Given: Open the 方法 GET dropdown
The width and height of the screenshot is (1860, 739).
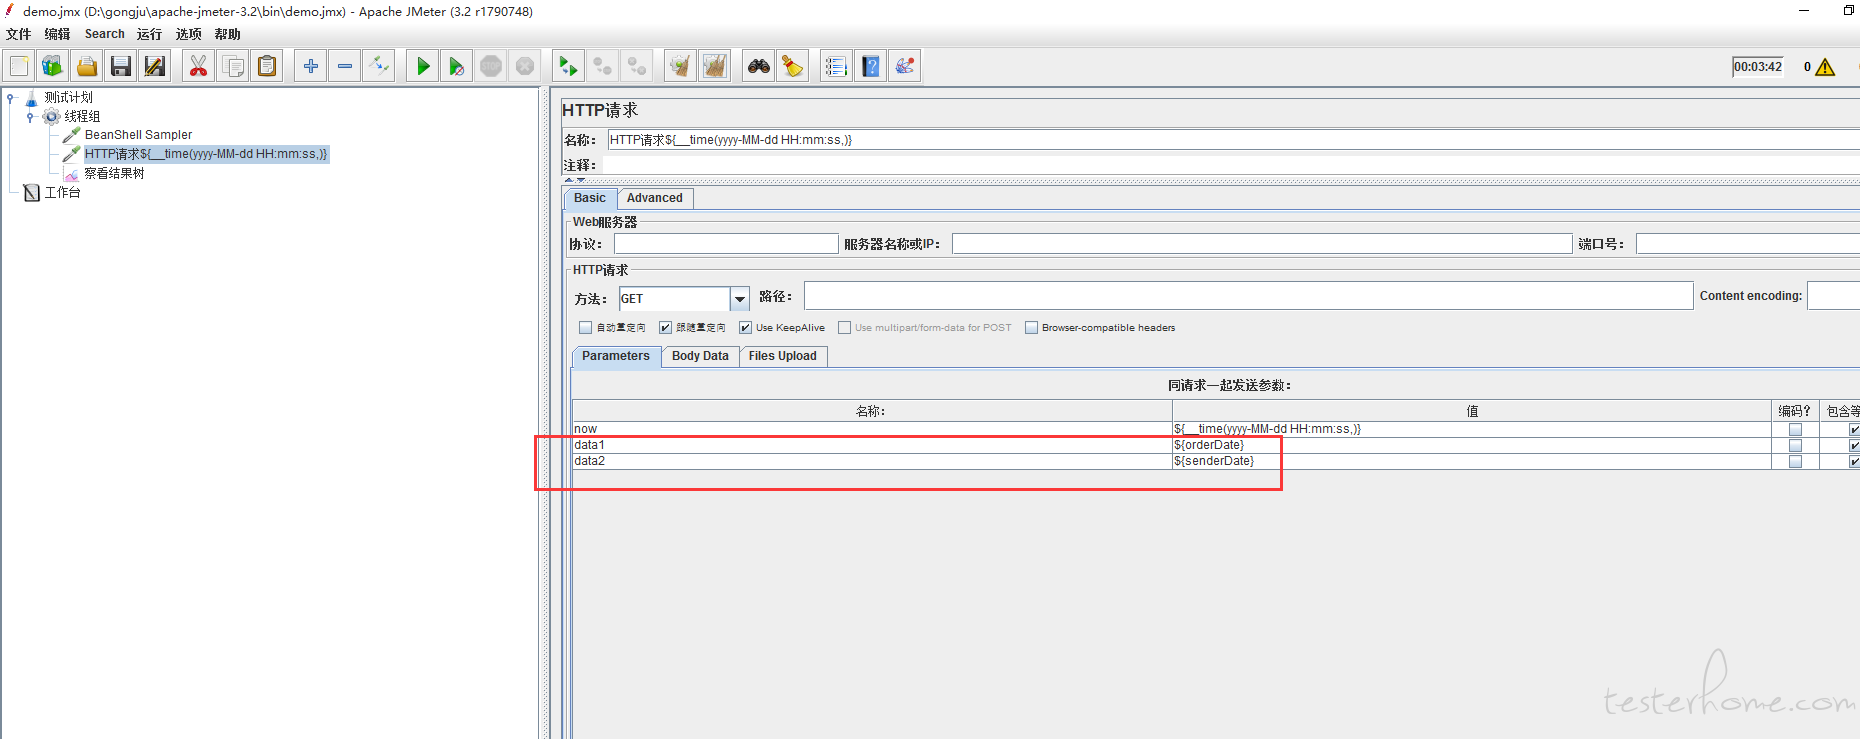Looking at the screenshot, I should click(740, 299).
